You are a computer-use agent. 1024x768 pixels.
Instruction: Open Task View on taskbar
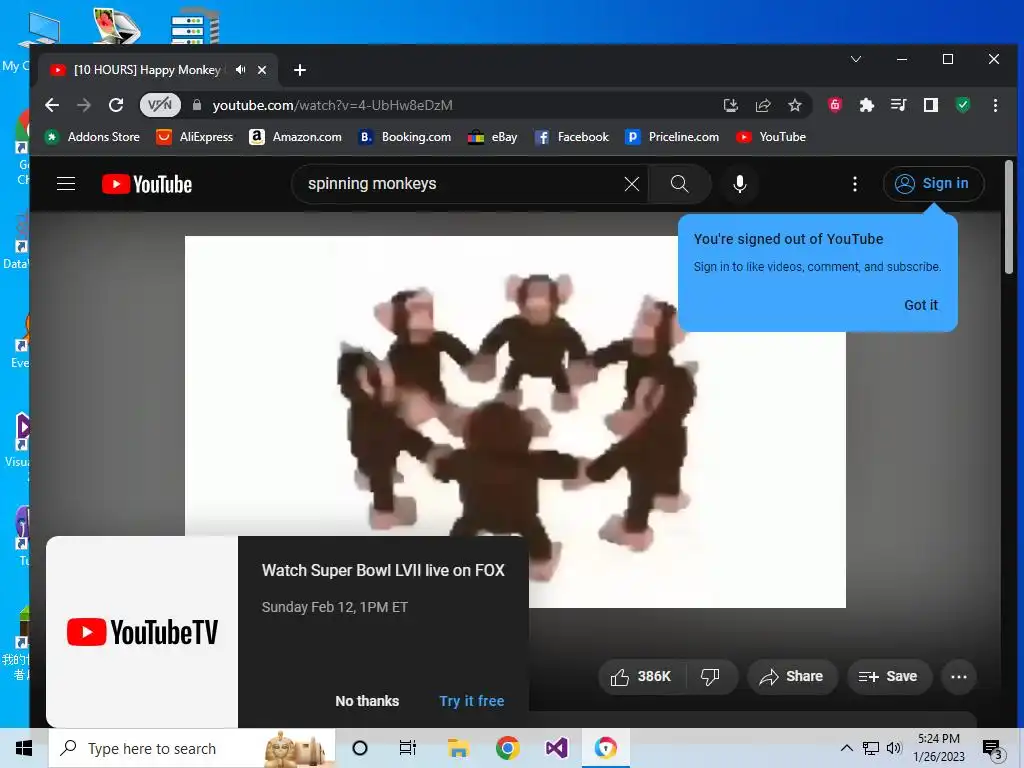[408, 748]
